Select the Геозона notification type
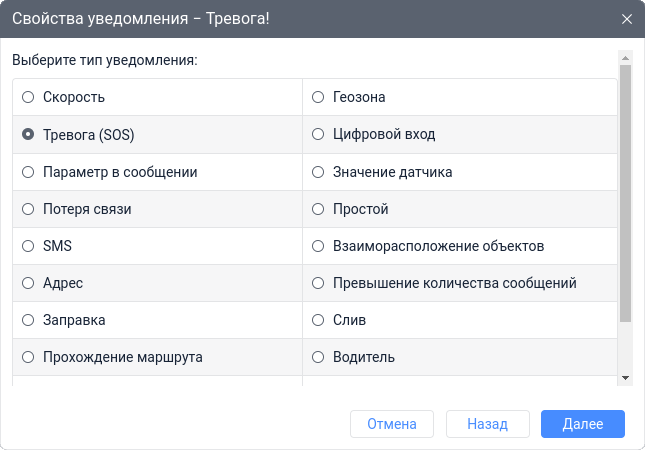 (x=318, y=97)
